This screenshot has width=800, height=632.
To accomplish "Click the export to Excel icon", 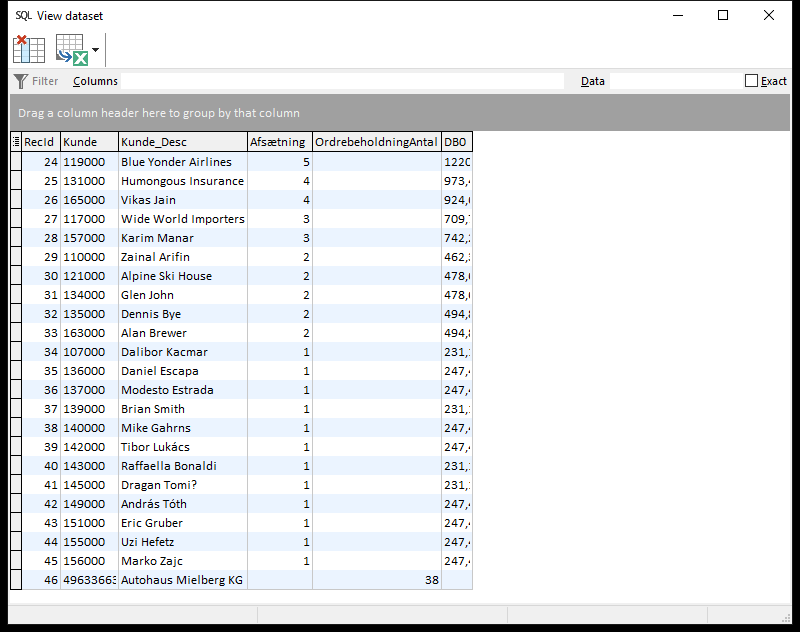I will [71, 49].
